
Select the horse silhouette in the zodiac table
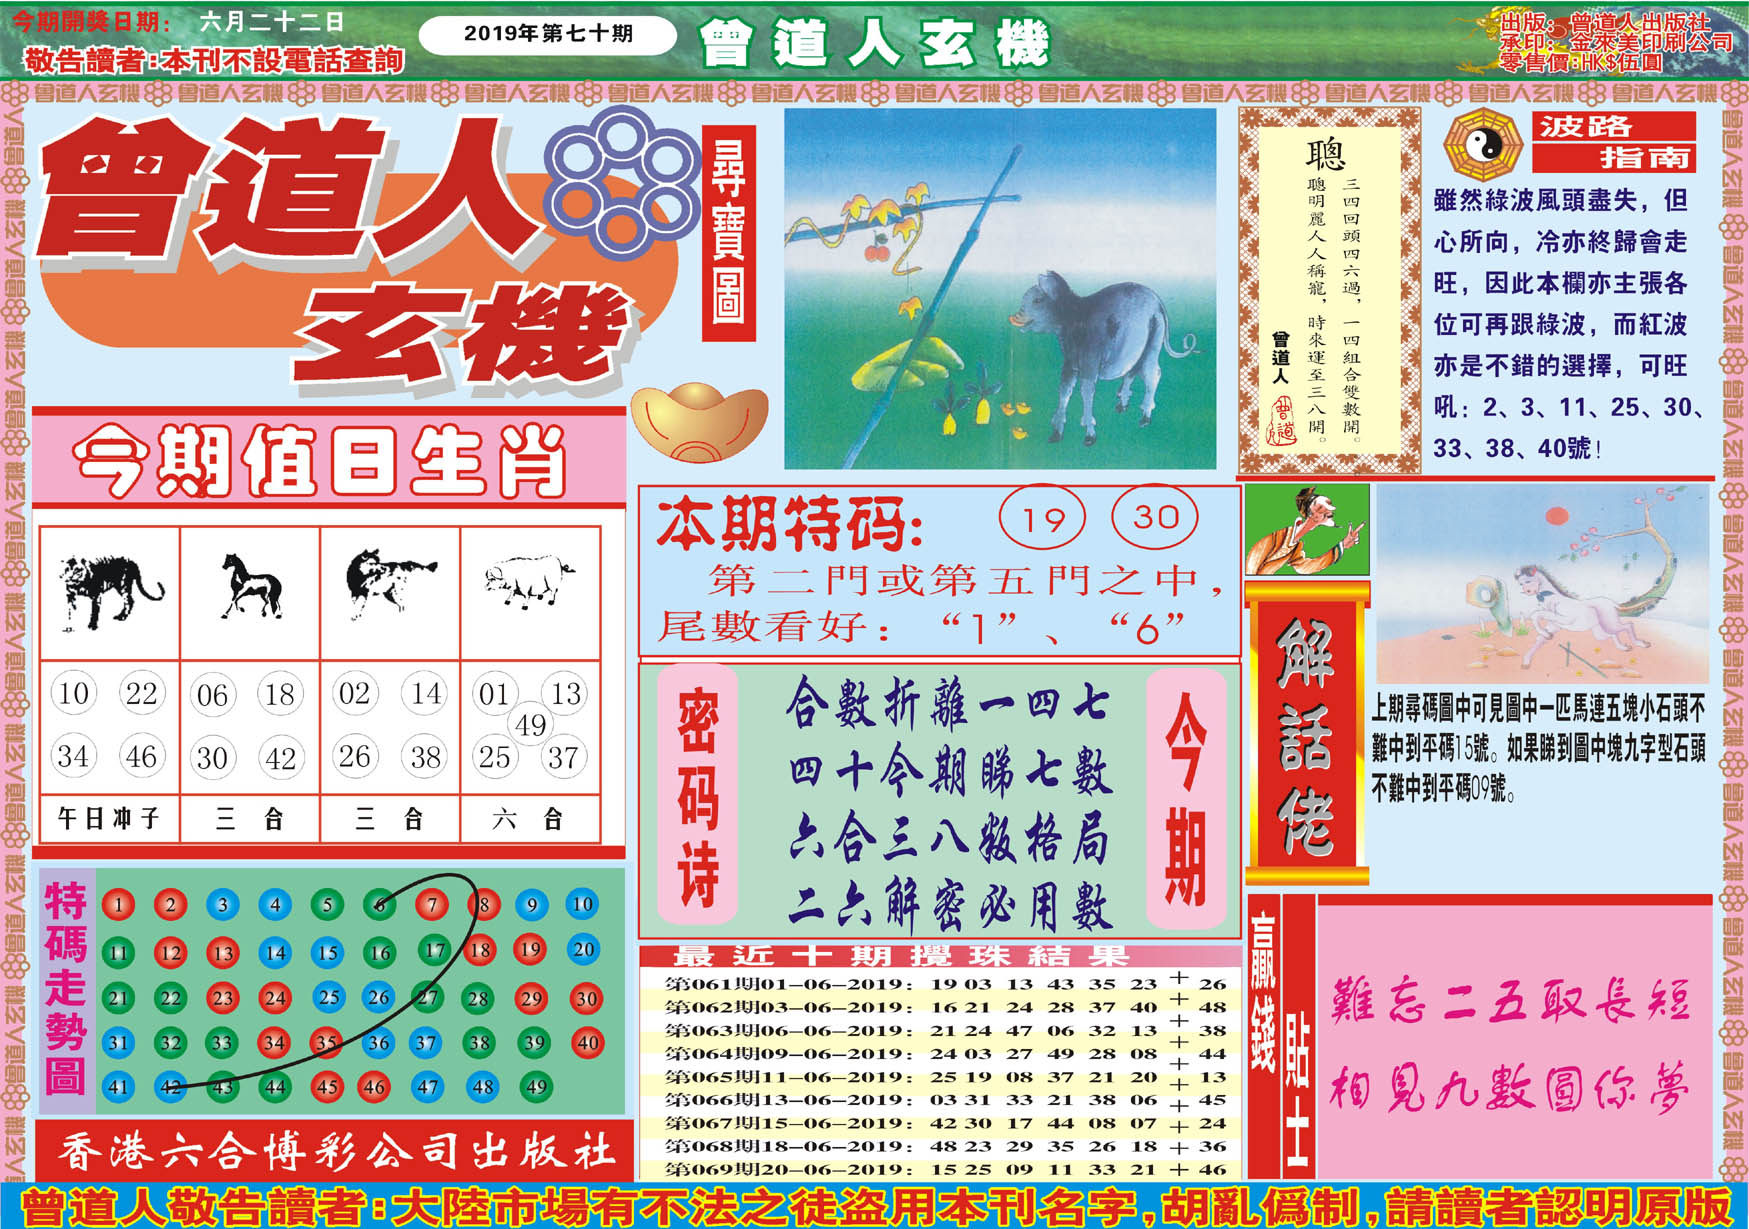coord(250,587)
